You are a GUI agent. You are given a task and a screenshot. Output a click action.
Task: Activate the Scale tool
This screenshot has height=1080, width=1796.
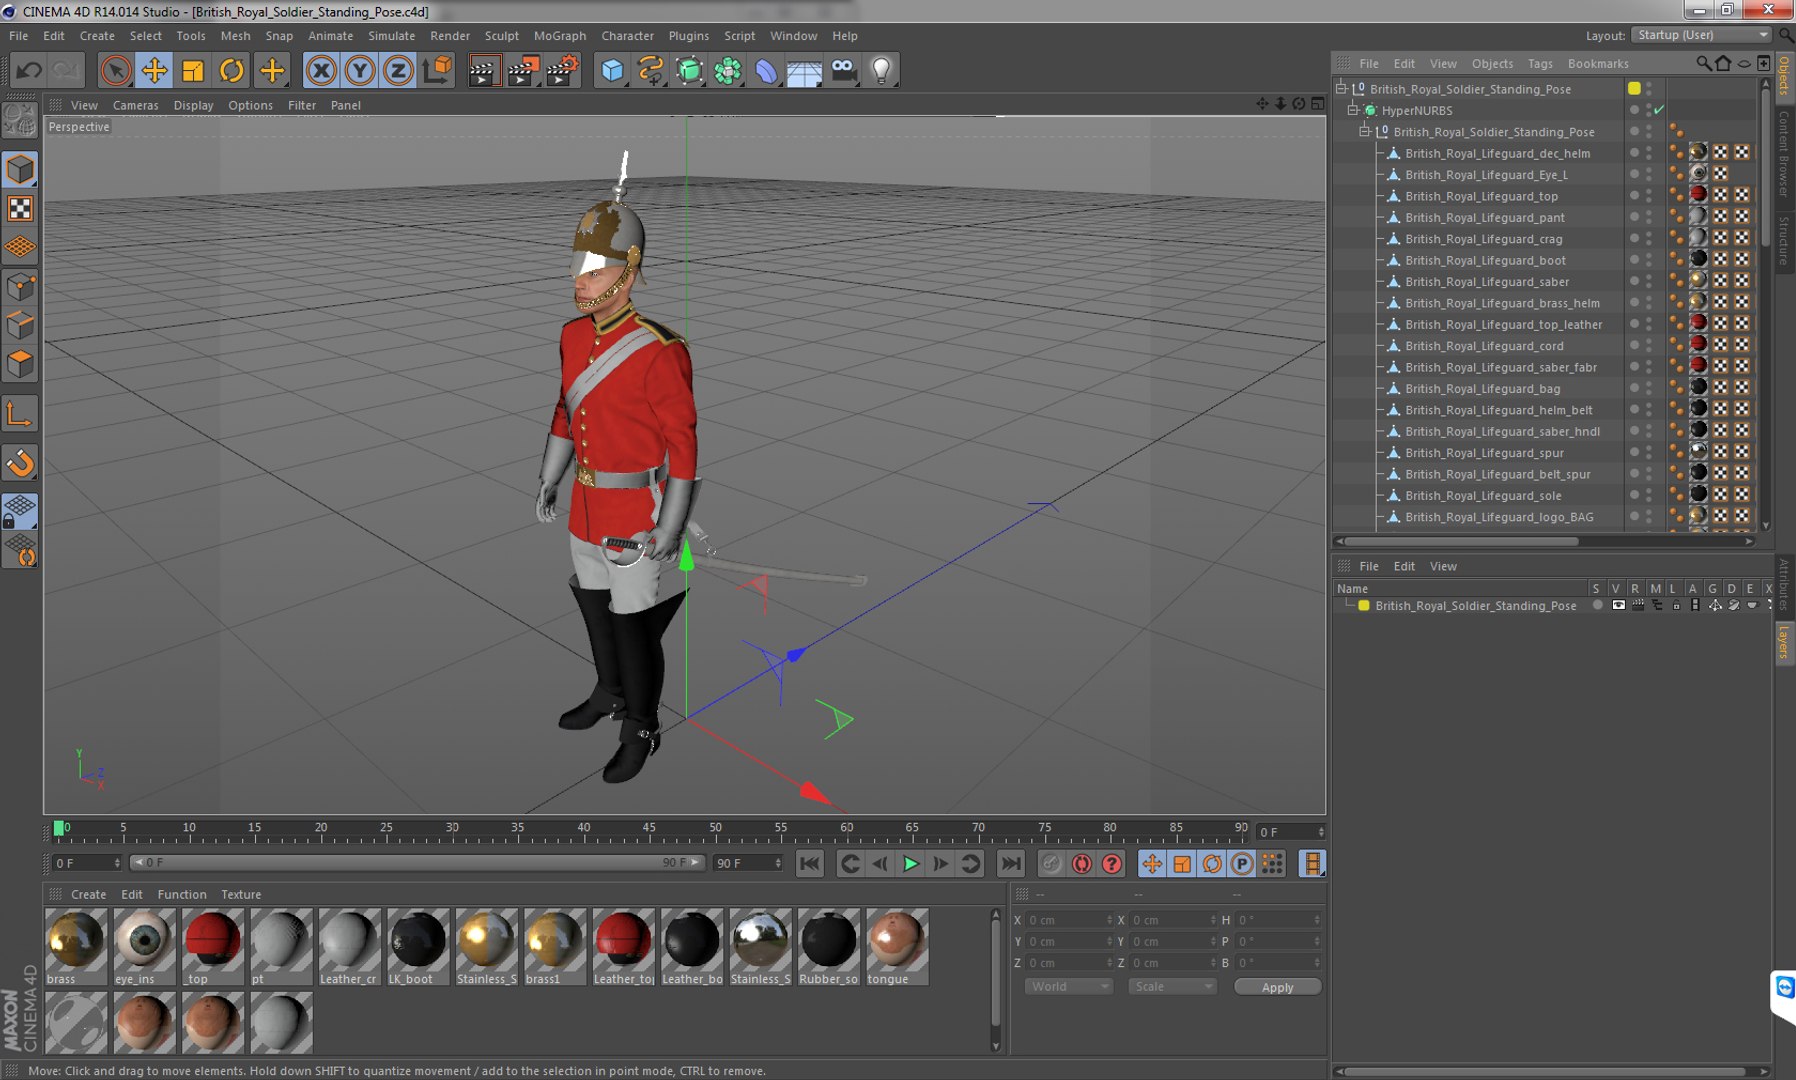pos(193,70)
